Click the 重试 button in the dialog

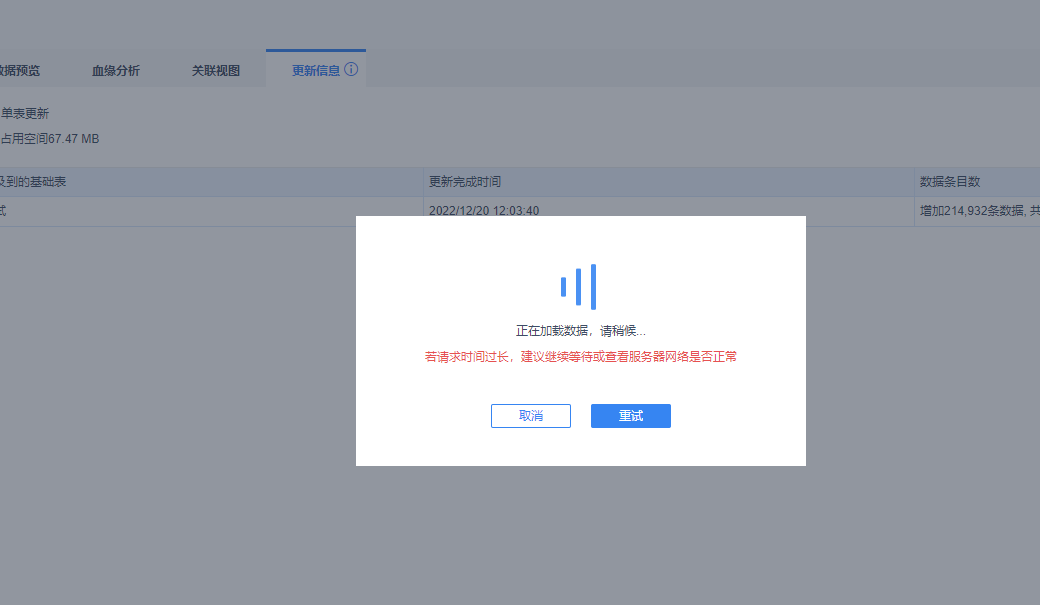[631, 416]
